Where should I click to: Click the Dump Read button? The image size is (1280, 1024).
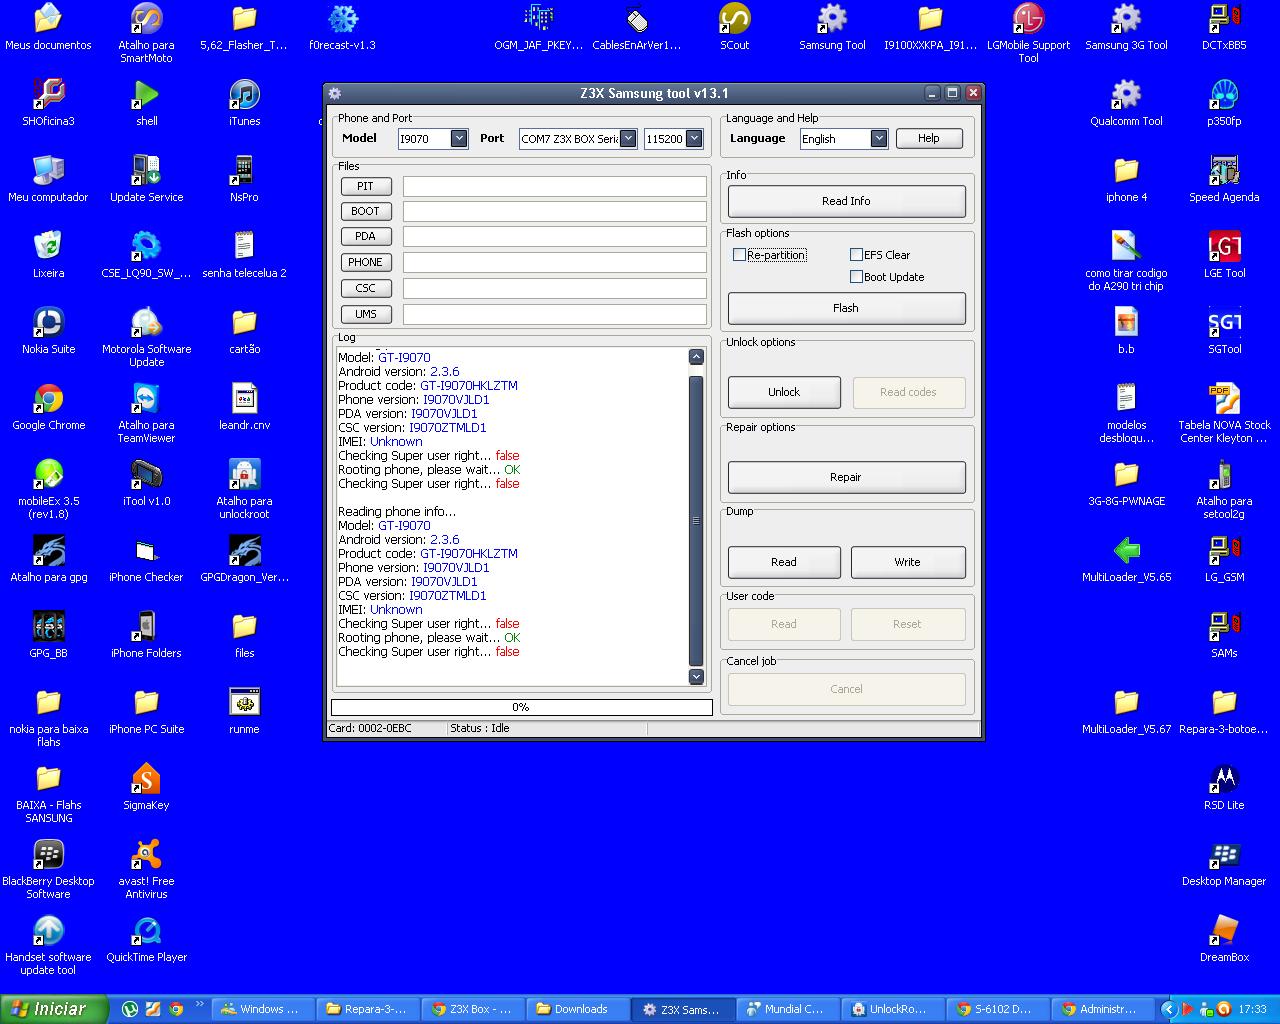(784, 562)
